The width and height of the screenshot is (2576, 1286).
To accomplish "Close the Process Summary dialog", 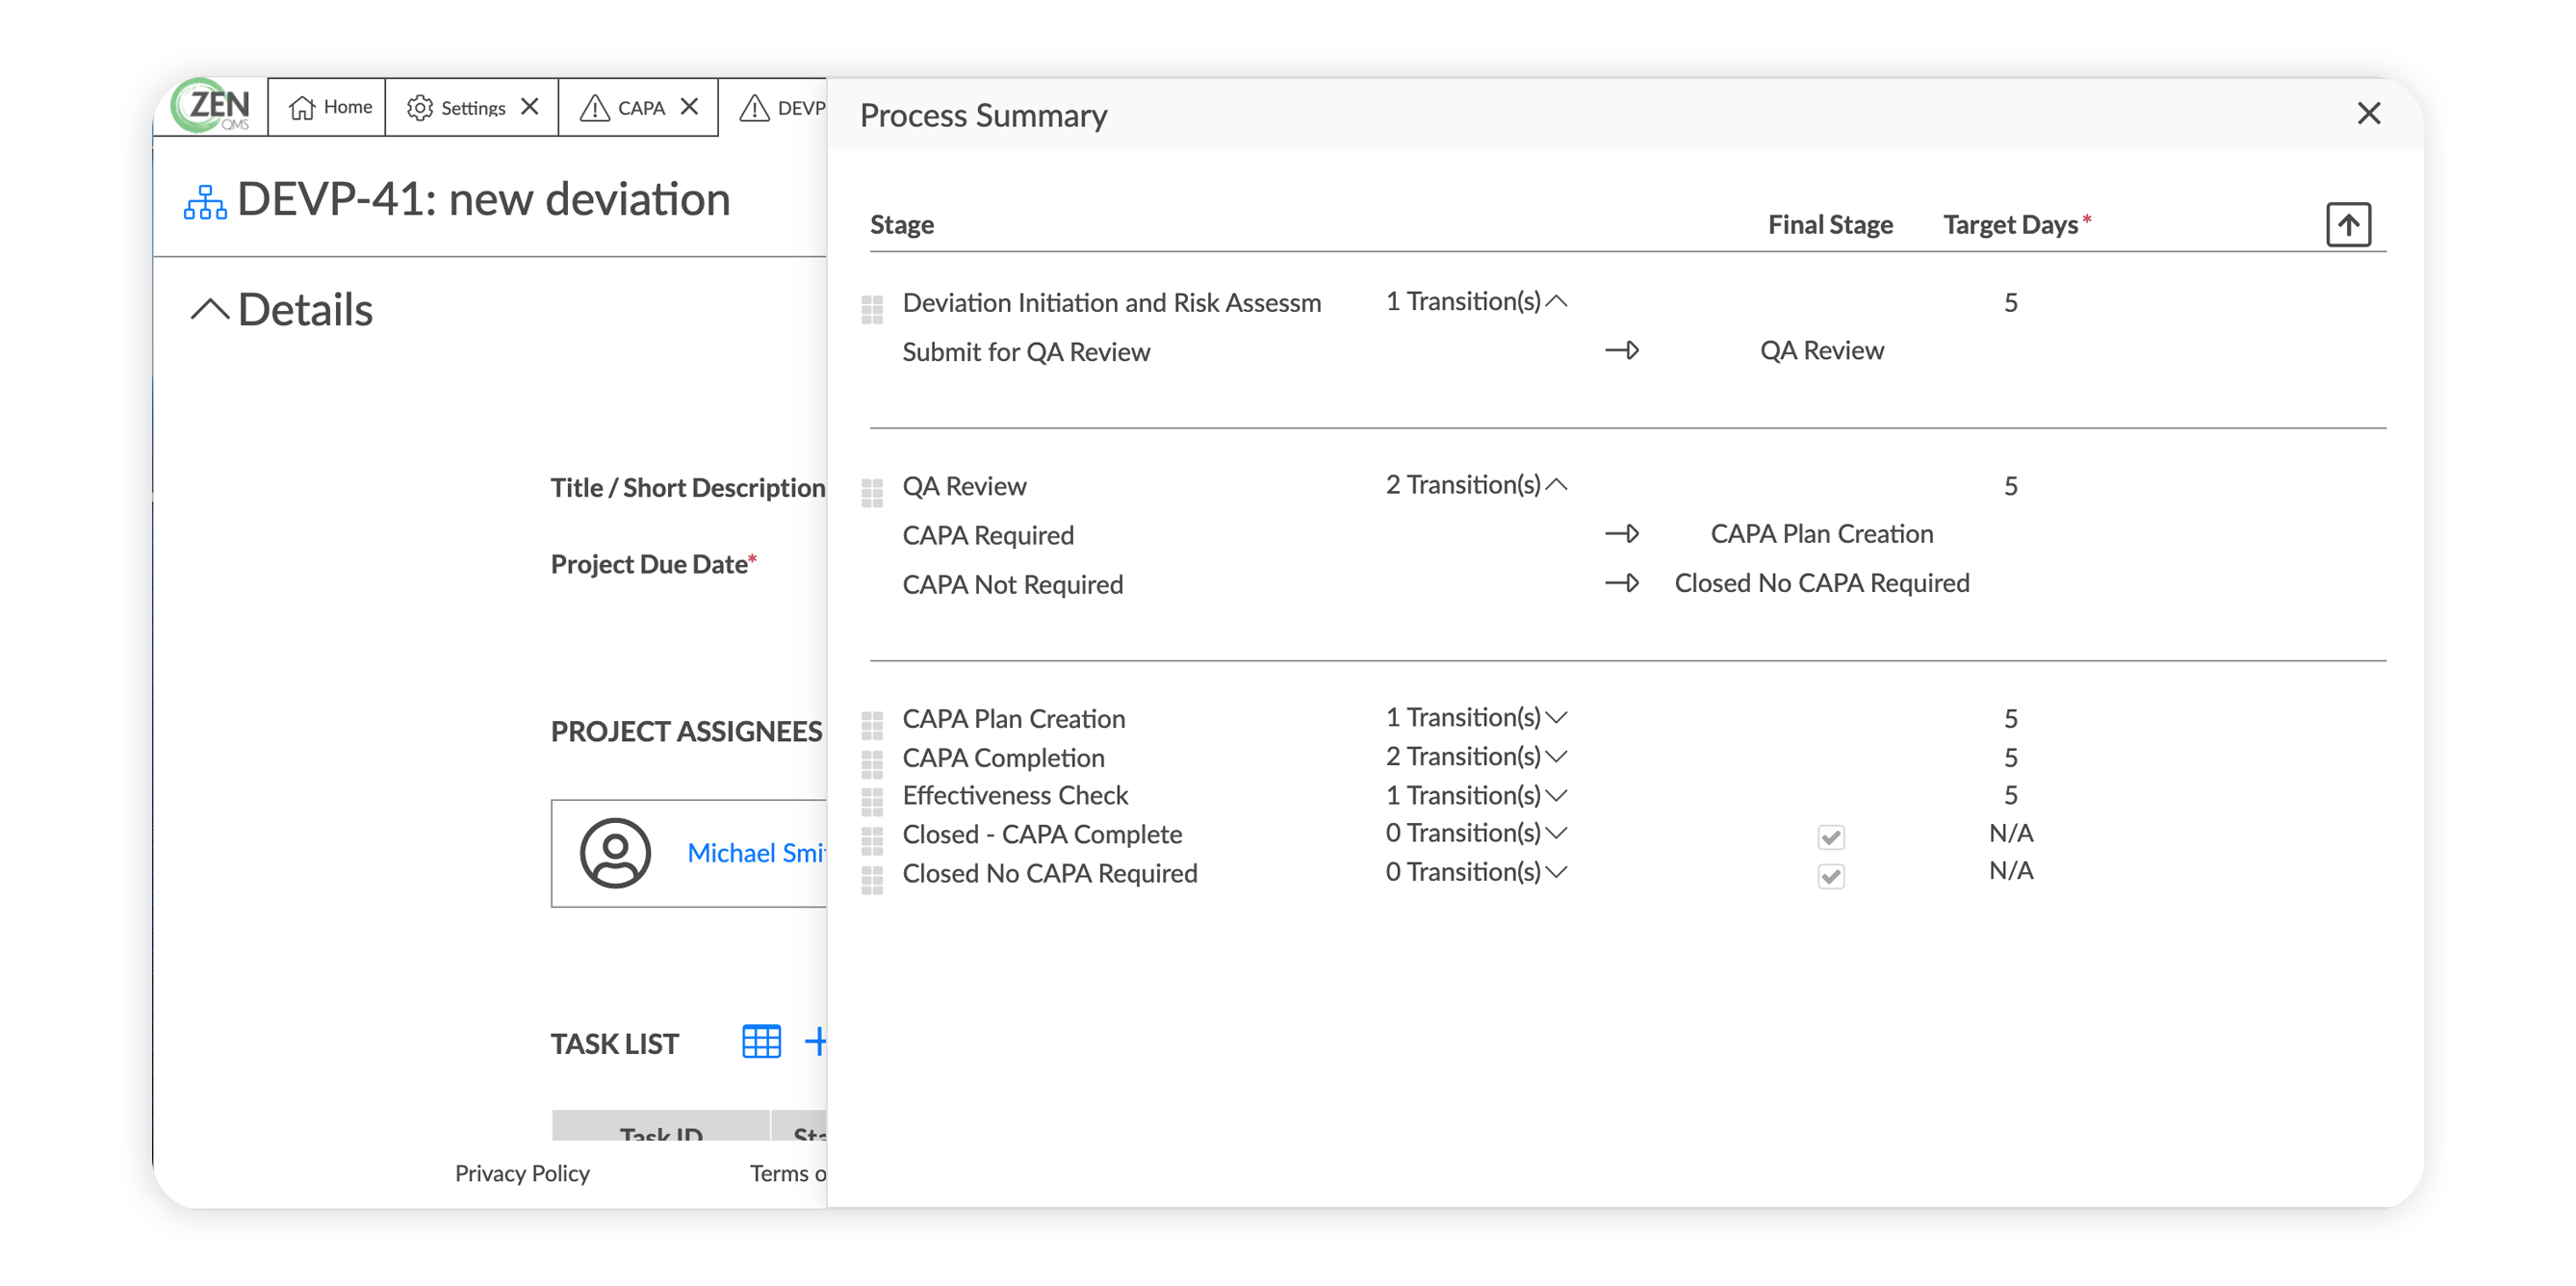I will point(2369,114).
